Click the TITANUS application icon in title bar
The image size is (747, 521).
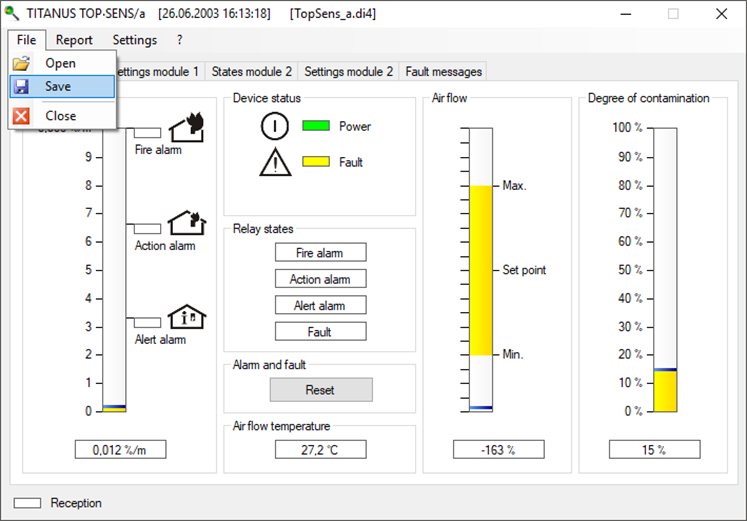[x=12, y=13]
